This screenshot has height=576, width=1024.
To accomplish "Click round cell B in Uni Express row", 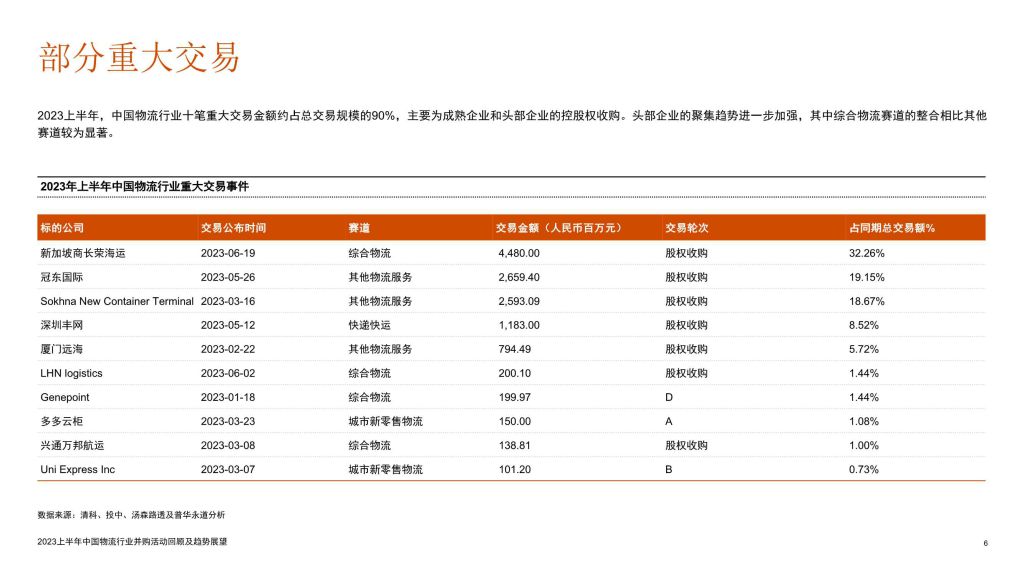I will tap(669, 470).
